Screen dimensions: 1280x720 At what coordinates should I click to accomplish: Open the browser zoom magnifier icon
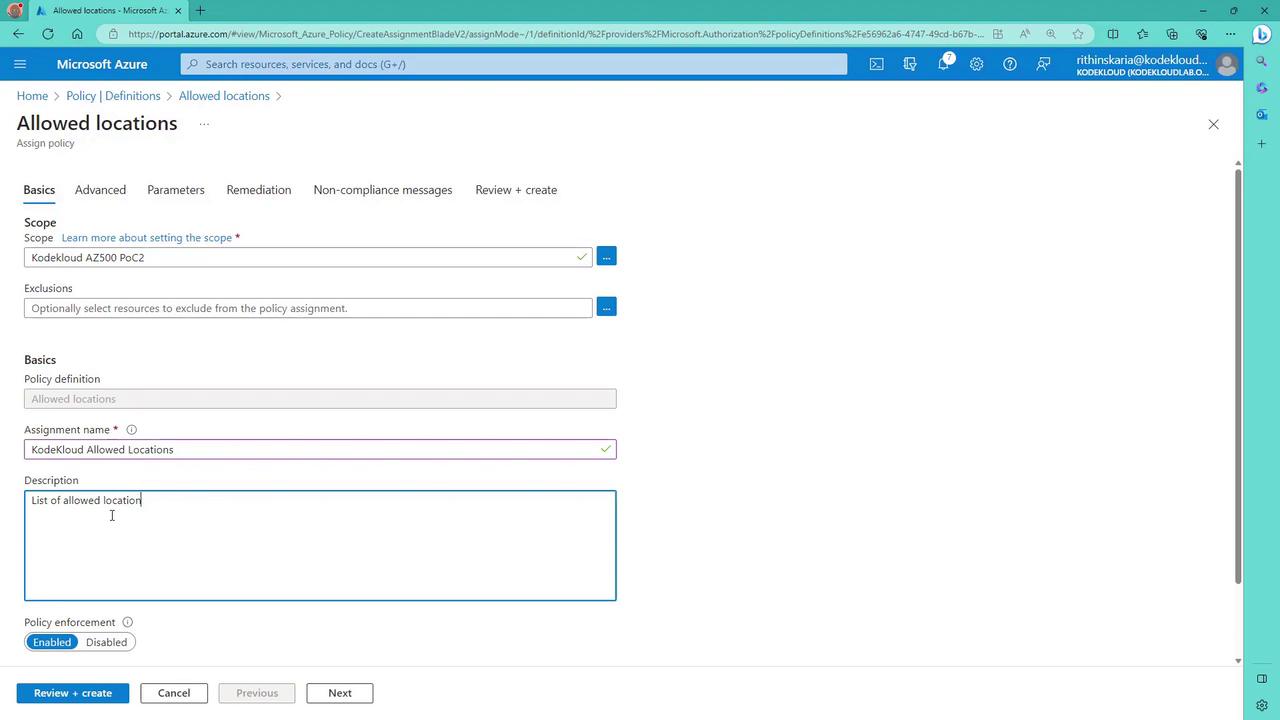[1051, 33]
